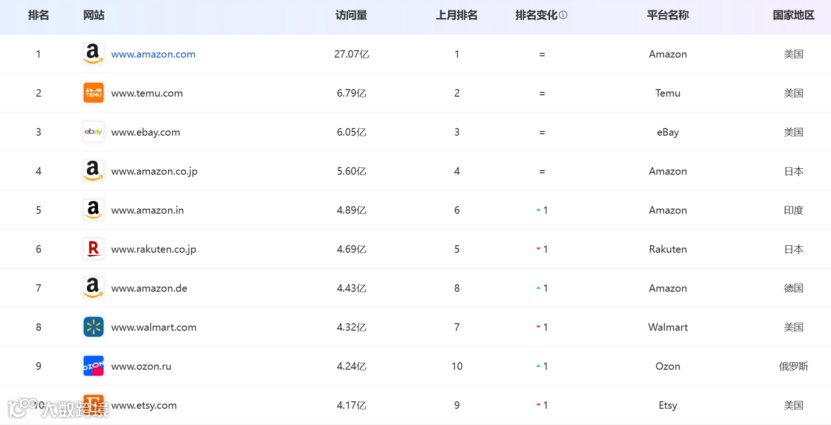The height and width of the screenshot is (425, 831).
Task: Click the Ozon platform name cell
Action: click(x=668, y=366)
